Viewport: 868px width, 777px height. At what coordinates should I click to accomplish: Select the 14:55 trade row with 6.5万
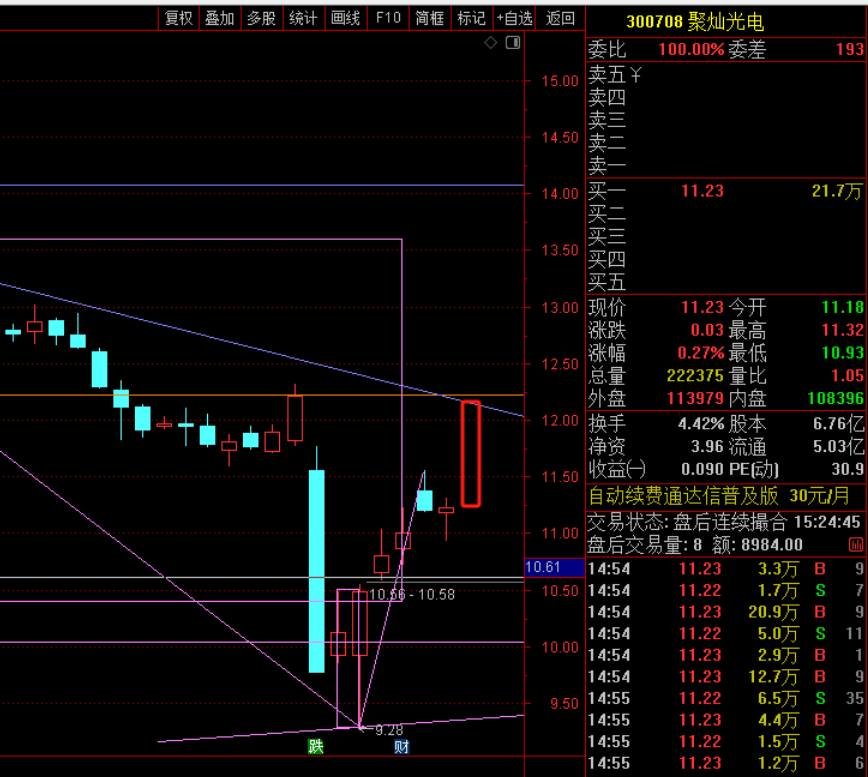pyautogui.click(x=725, y=698)
